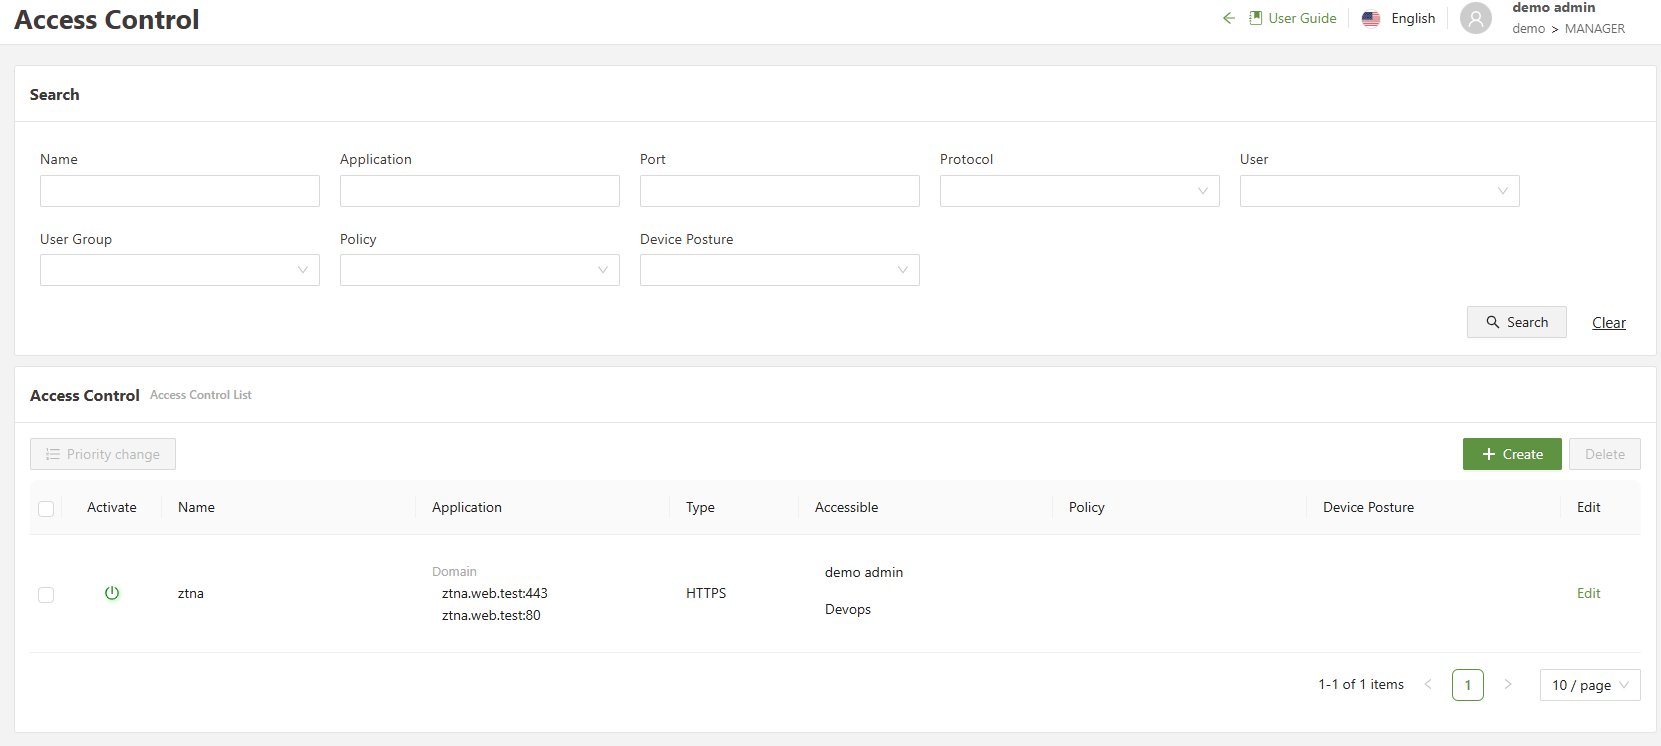
Task: Click Edit for the ztna entry
Action: (x=1588, y=593)
